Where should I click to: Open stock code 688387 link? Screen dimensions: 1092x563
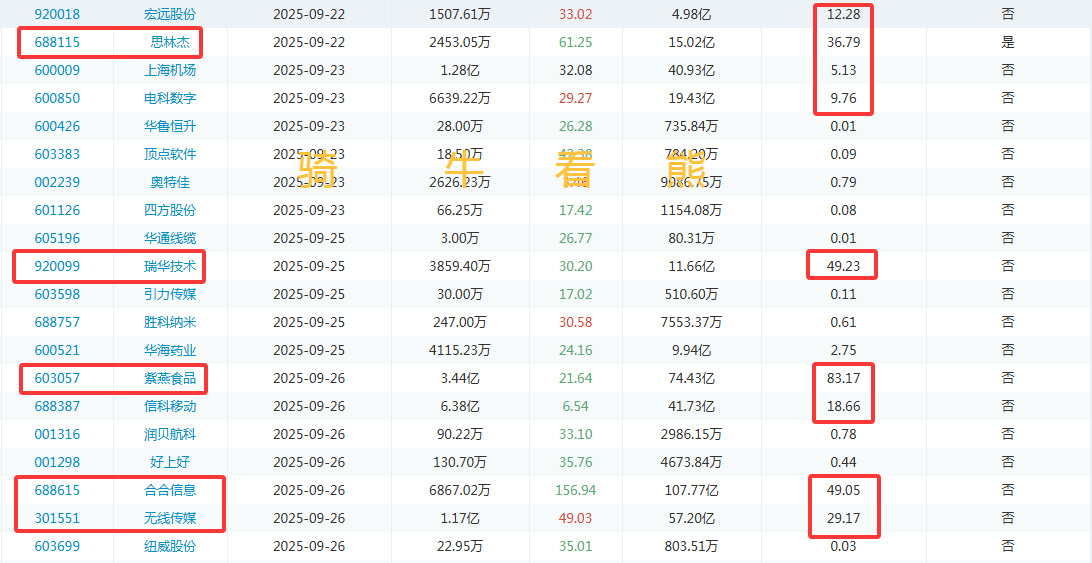coord(57,406)
